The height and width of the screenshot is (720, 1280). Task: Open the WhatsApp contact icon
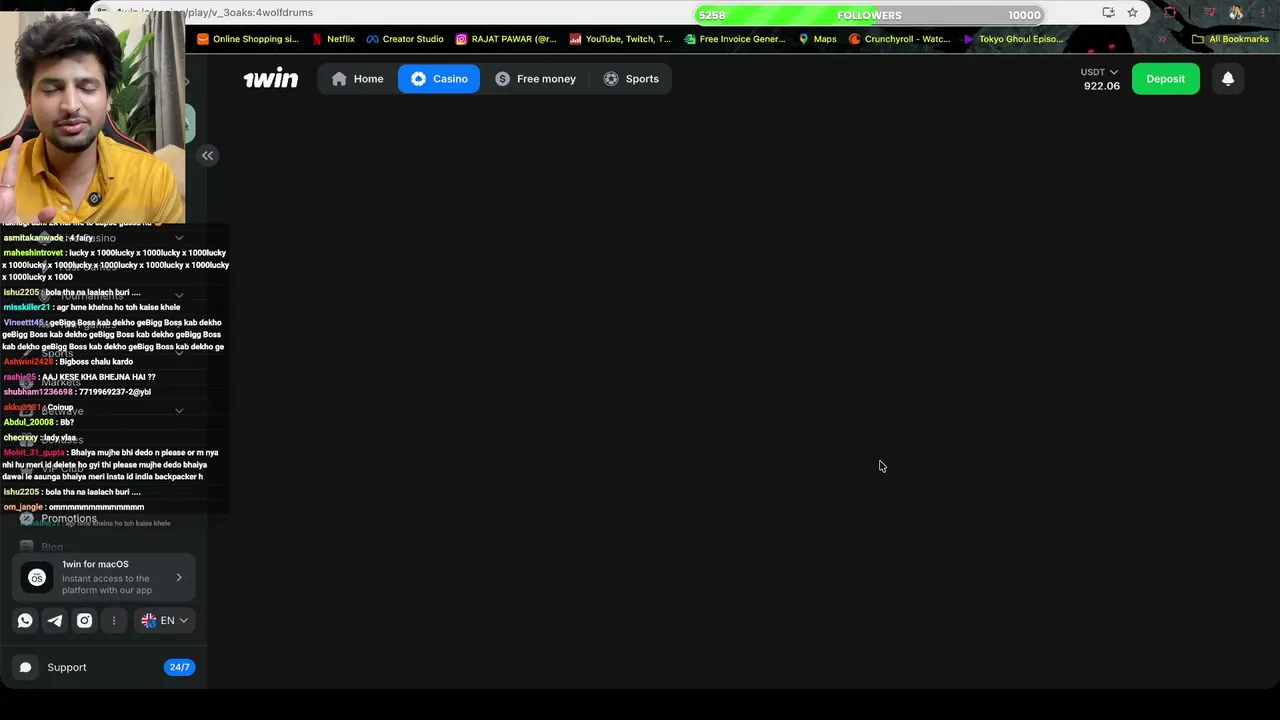25,620
